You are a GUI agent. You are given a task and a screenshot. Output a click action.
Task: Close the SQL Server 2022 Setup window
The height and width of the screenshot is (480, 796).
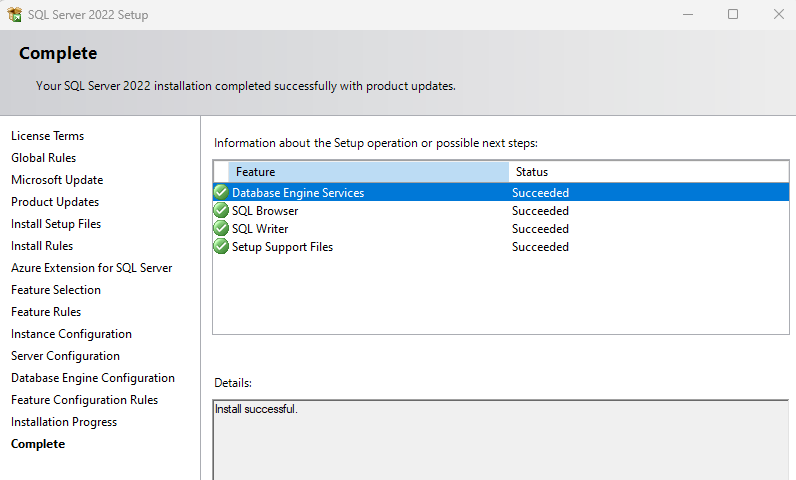pos(779,14)
